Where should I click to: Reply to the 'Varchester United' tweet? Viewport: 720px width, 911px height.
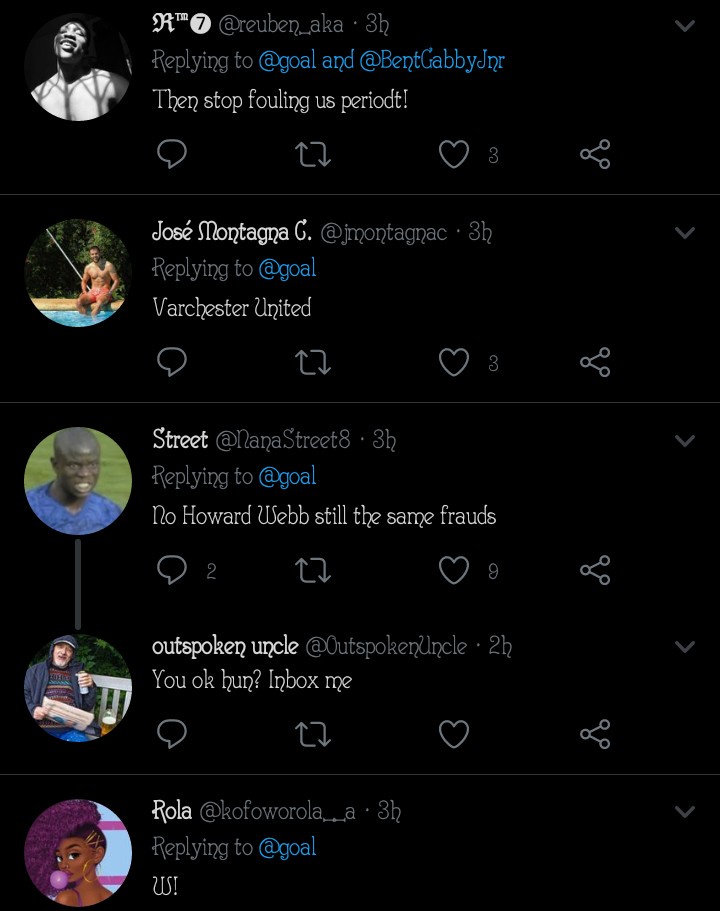[172, 362]
